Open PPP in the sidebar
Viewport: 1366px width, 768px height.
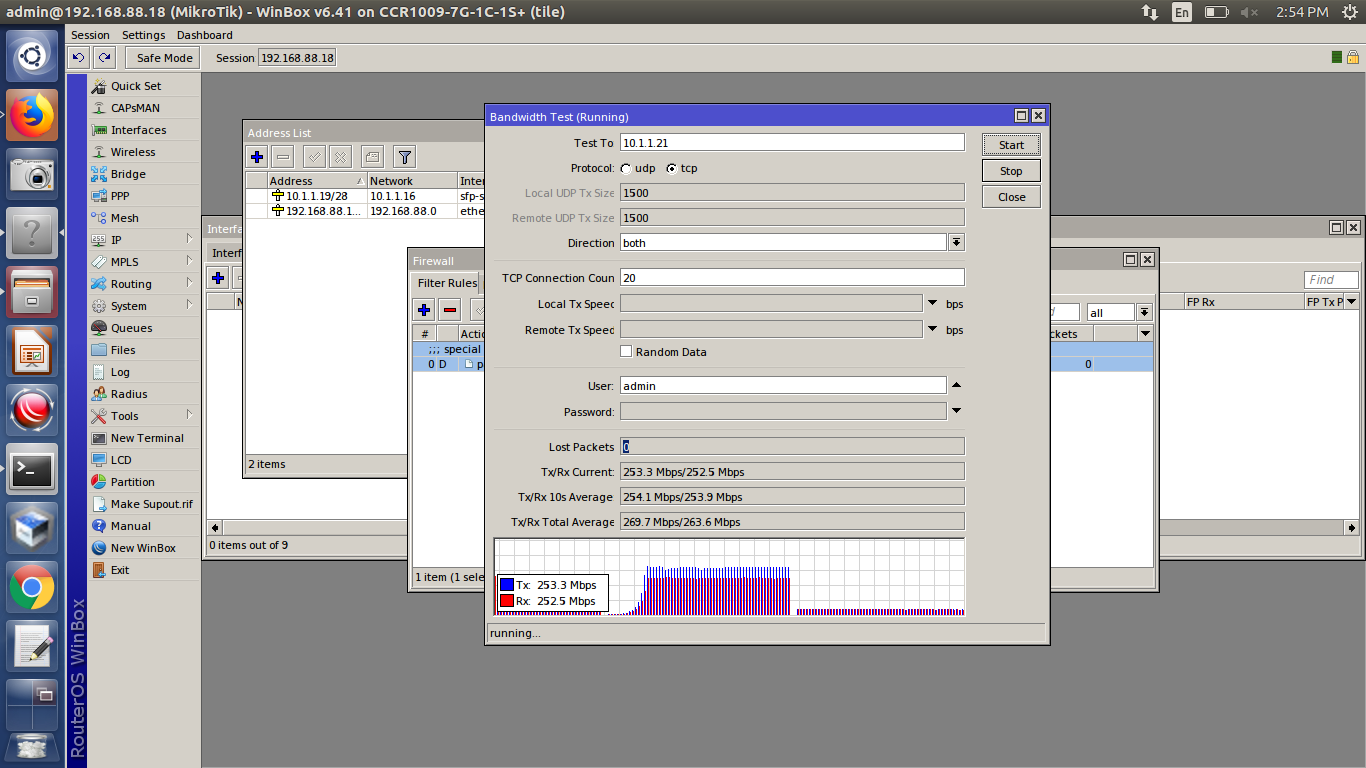pos(120,196)
